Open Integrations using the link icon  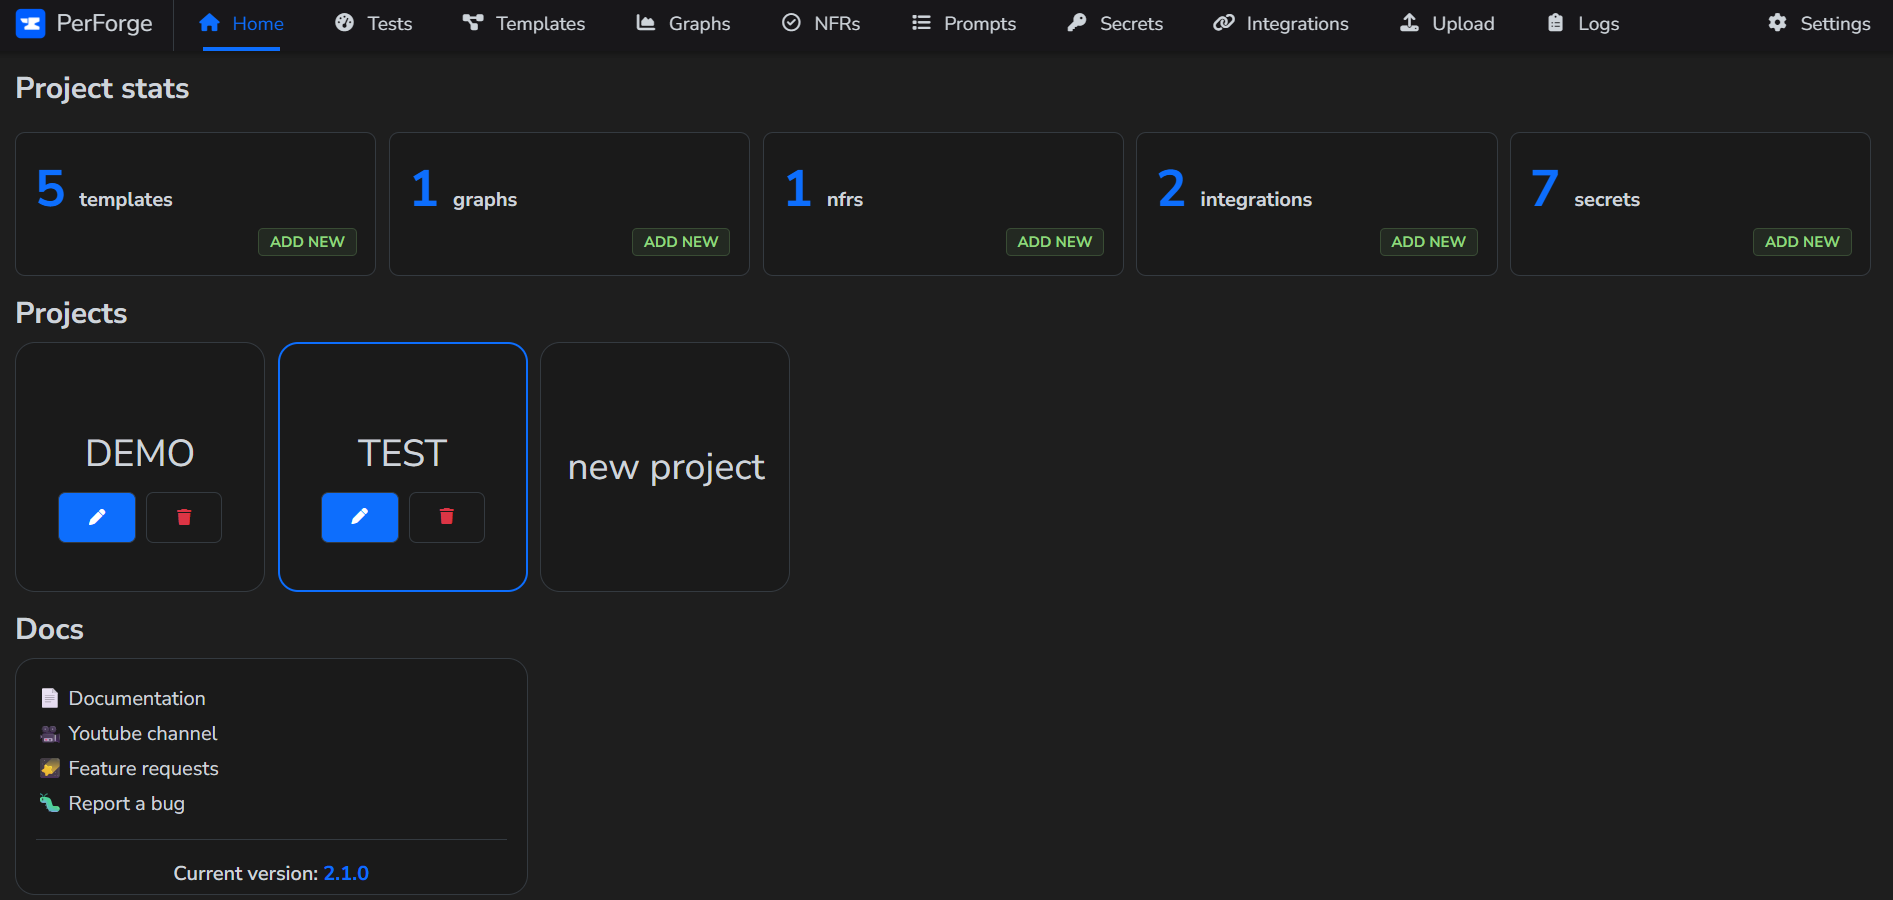1224,22
